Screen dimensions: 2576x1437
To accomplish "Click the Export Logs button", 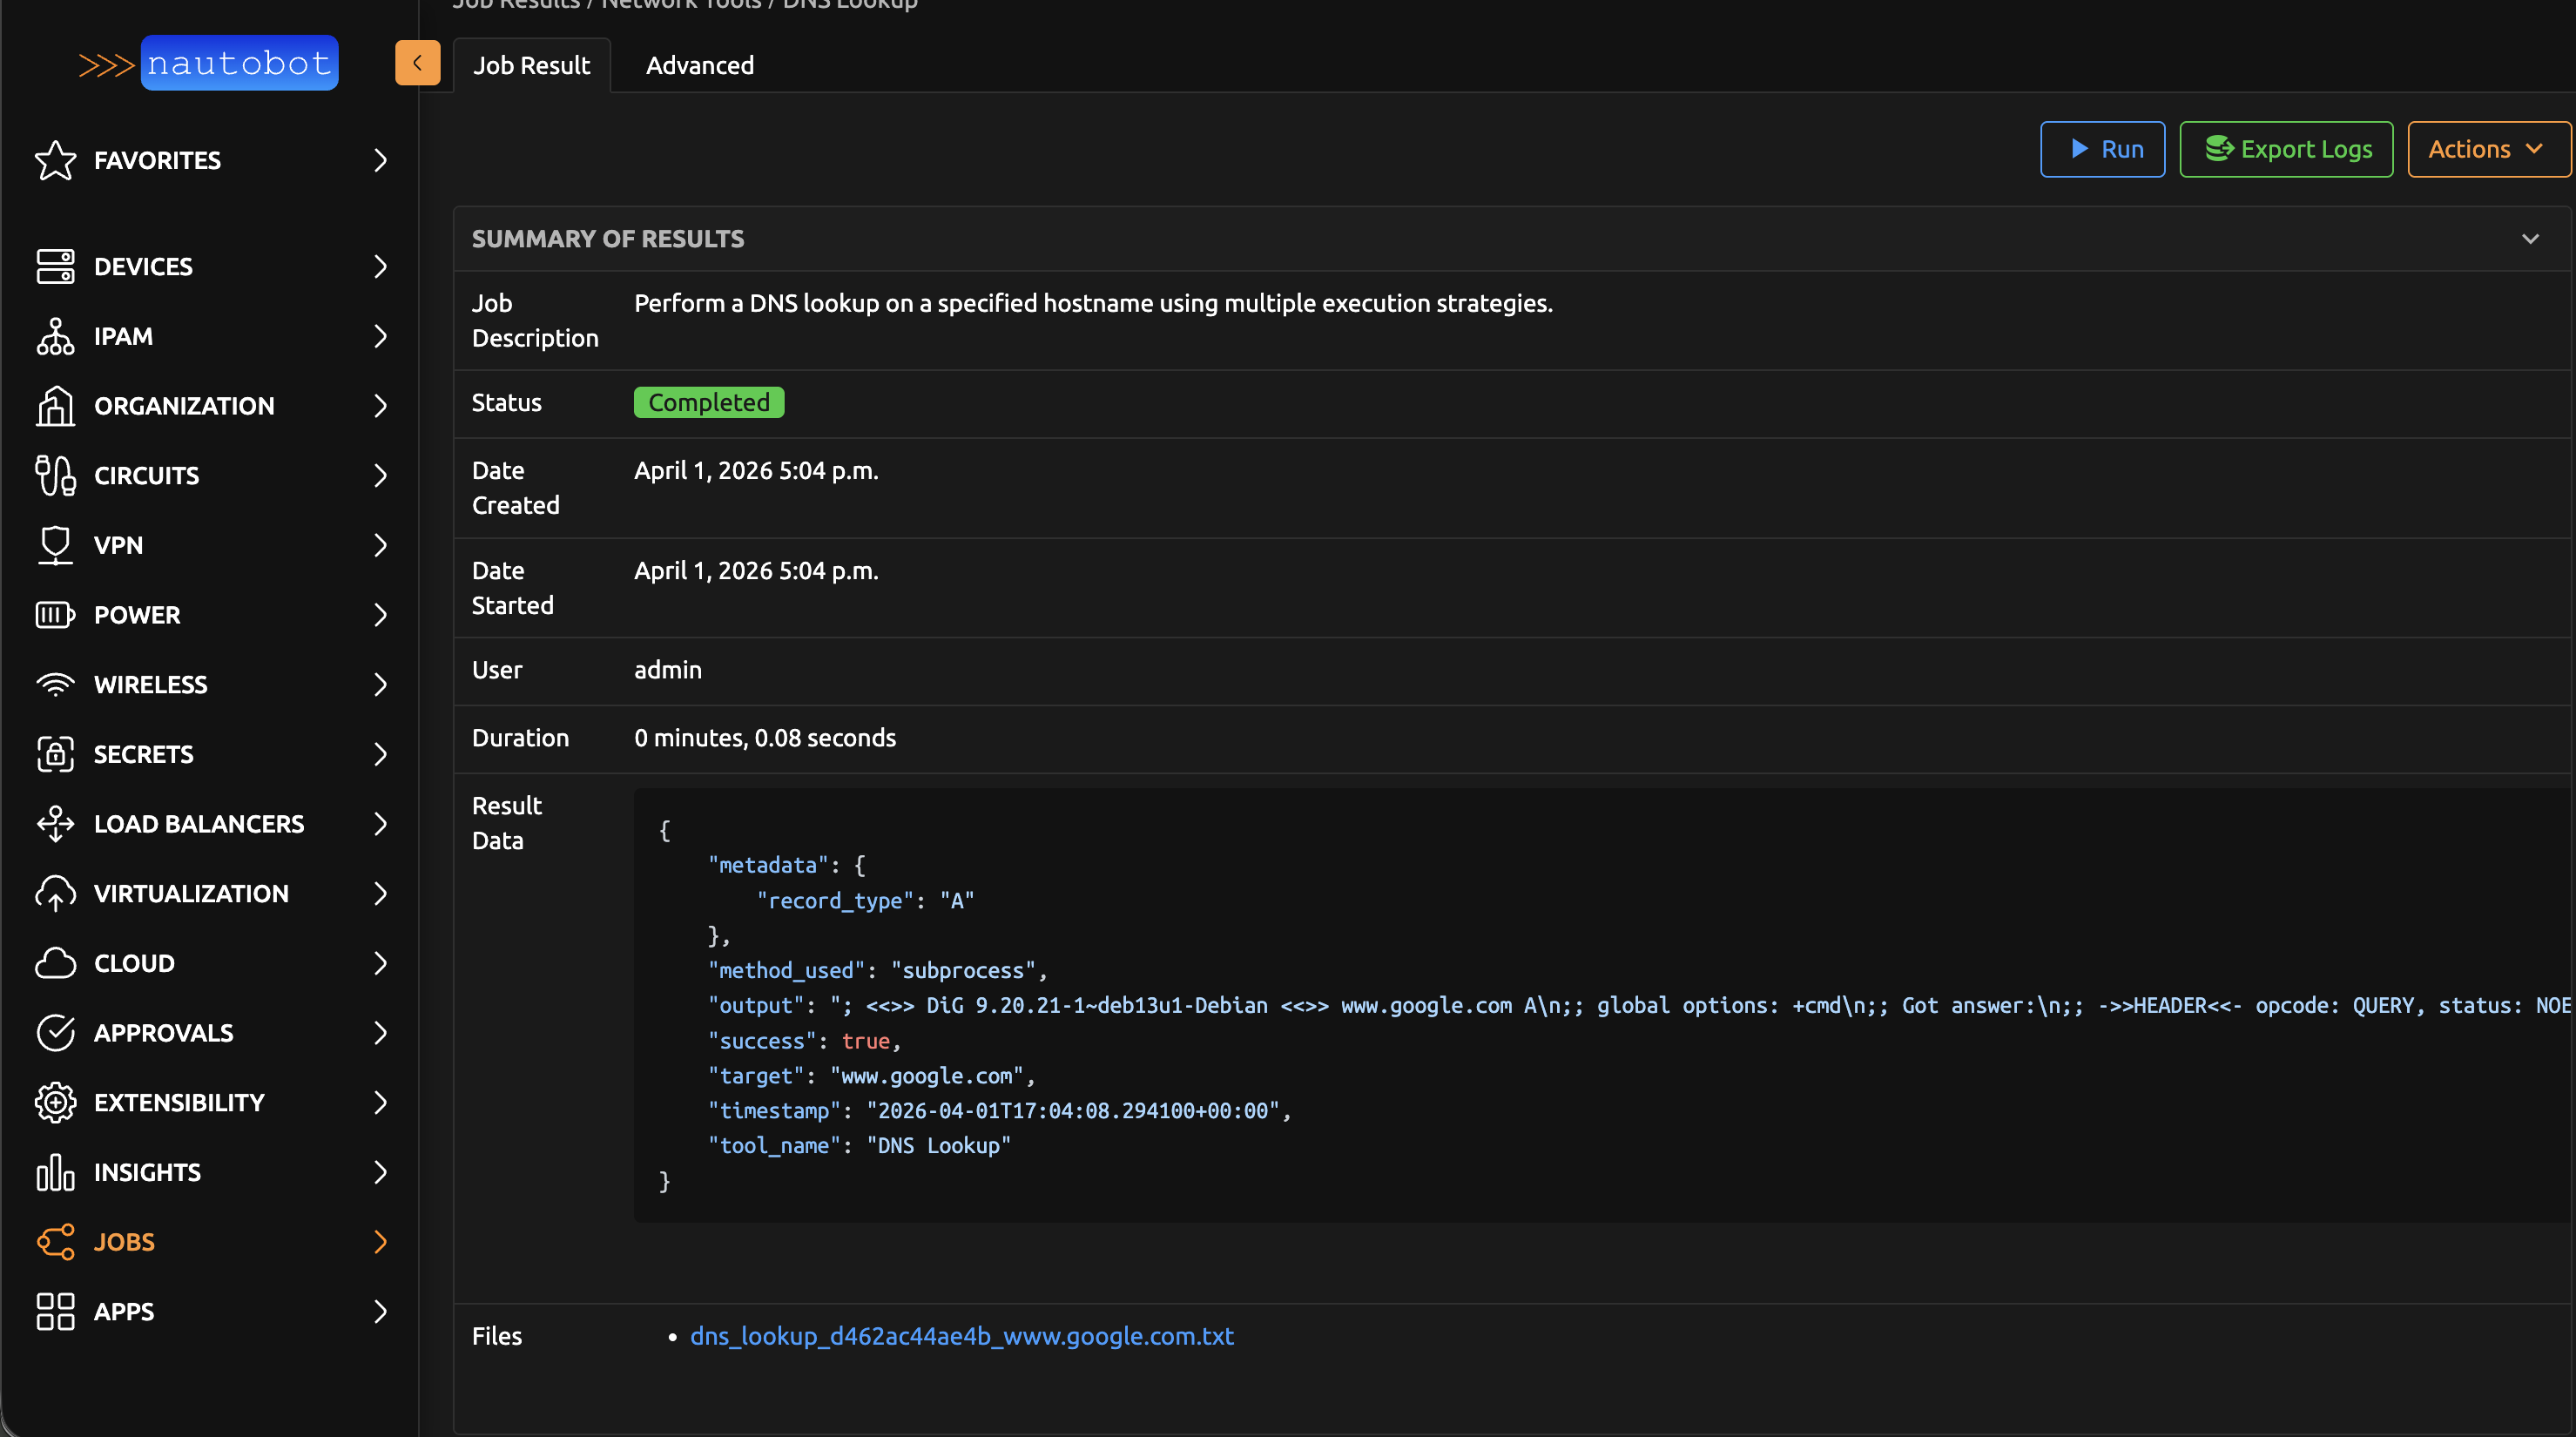I will coord(2286,149).
